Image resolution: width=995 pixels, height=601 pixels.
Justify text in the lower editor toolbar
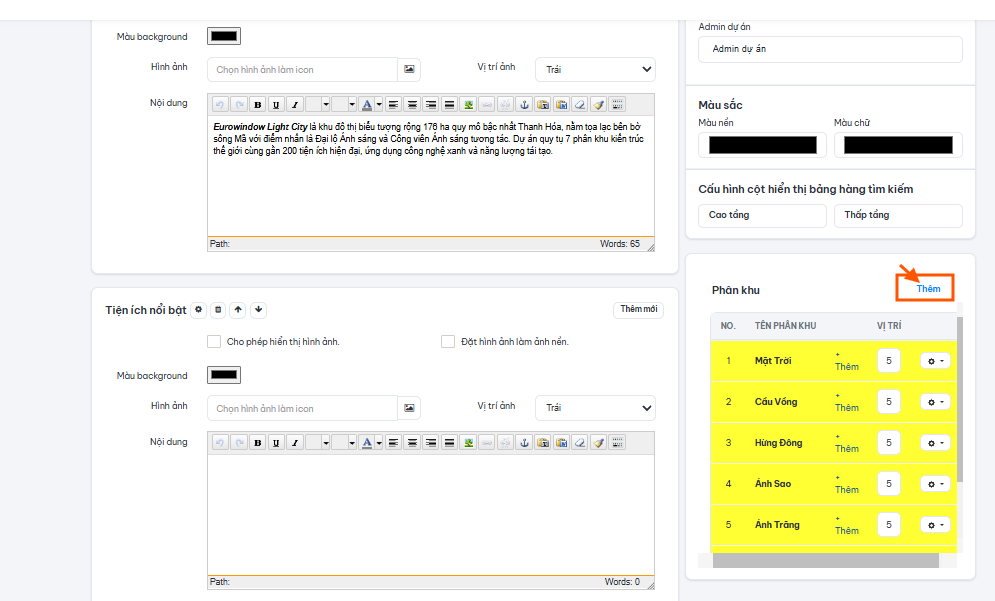(449, 442)
